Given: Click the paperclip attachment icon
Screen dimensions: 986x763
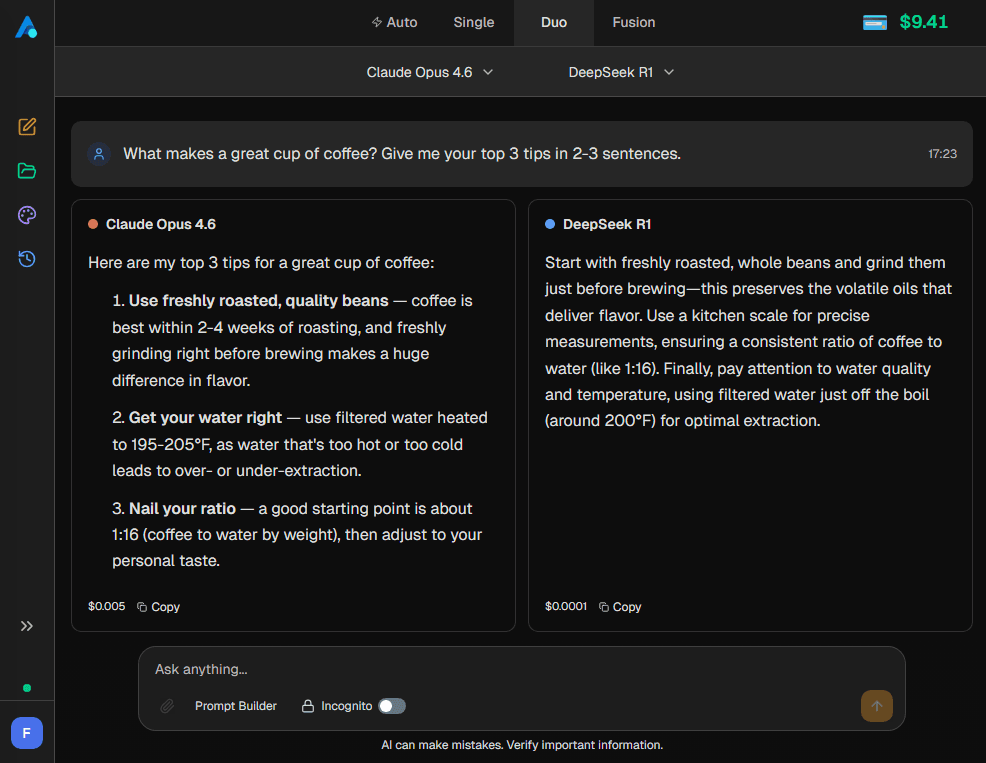Looking at the screenshot, I should [x=166, y=706].
